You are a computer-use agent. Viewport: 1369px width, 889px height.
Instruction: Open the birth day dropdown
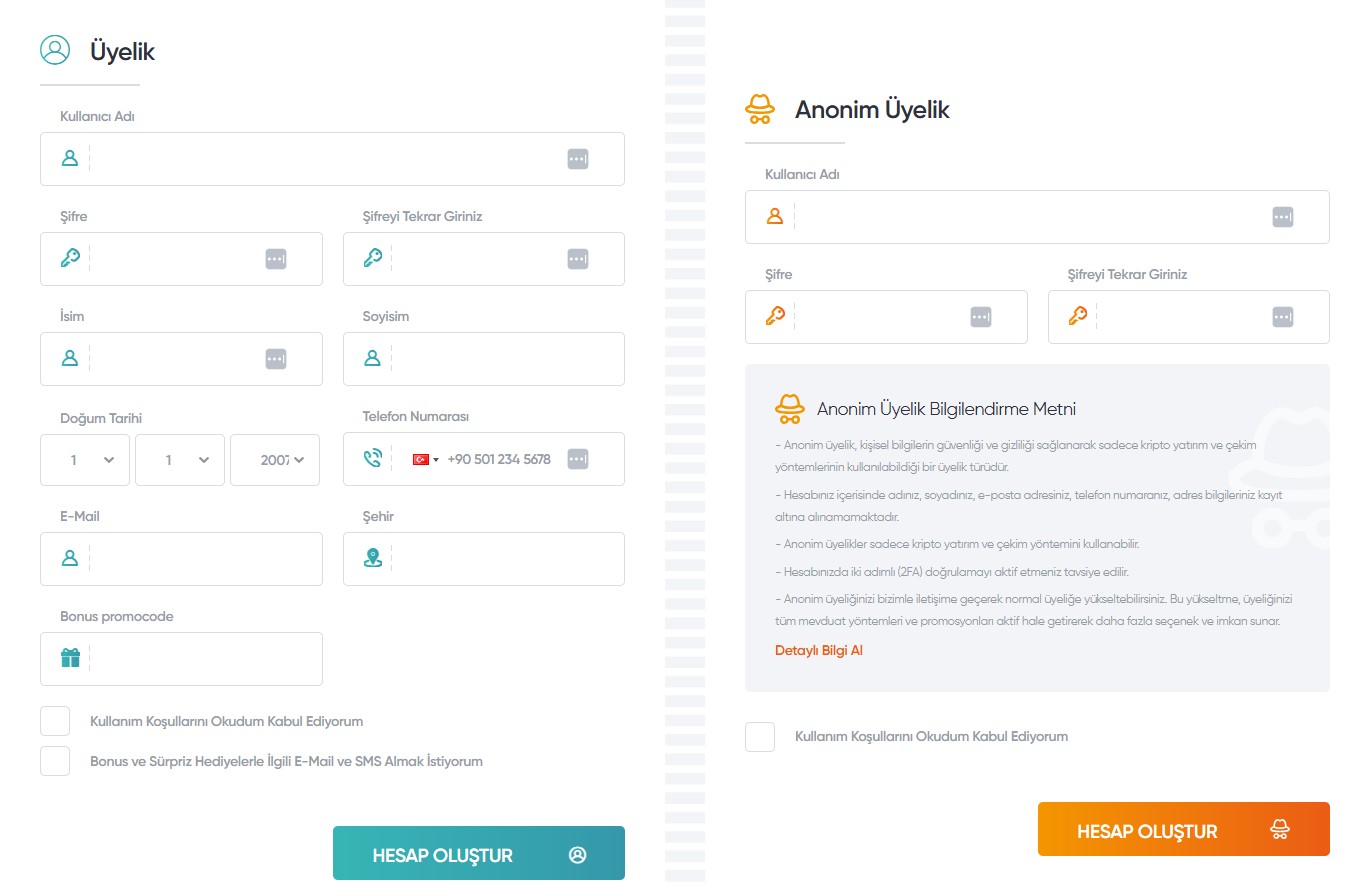85,460
